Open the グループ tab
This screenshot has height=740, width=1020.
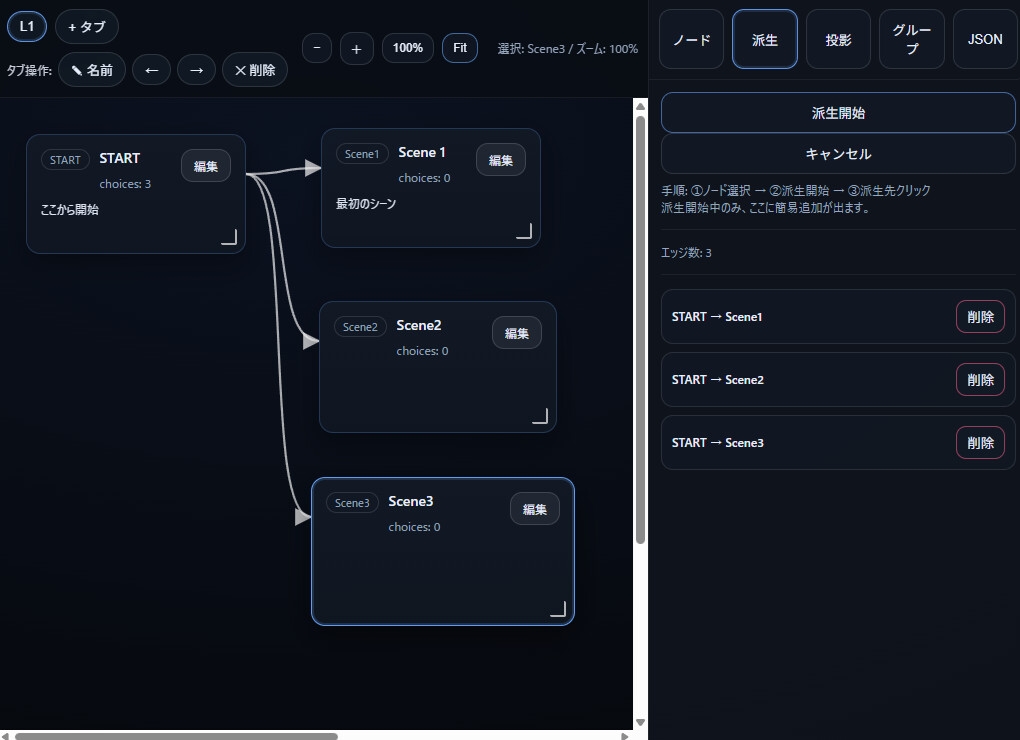pos(911,40)
